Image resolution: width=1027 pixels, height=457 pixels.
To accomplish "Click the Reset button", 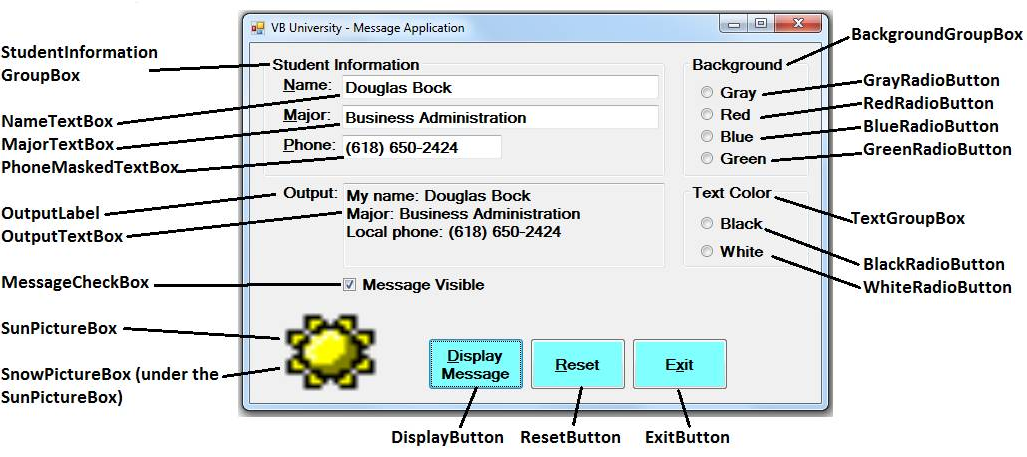I will click(x=577, y=364).
